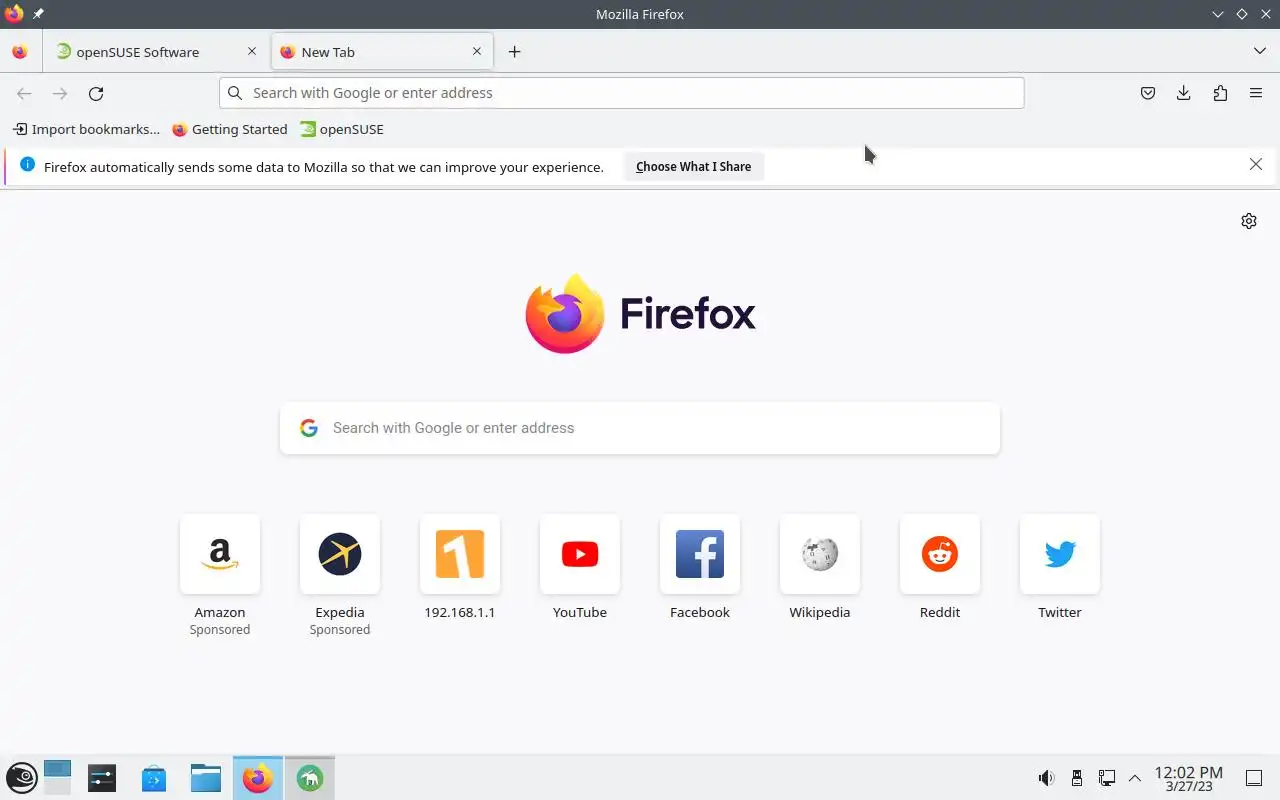Open the Expedia sponsored shortcut tile

(x=340, y=554)
